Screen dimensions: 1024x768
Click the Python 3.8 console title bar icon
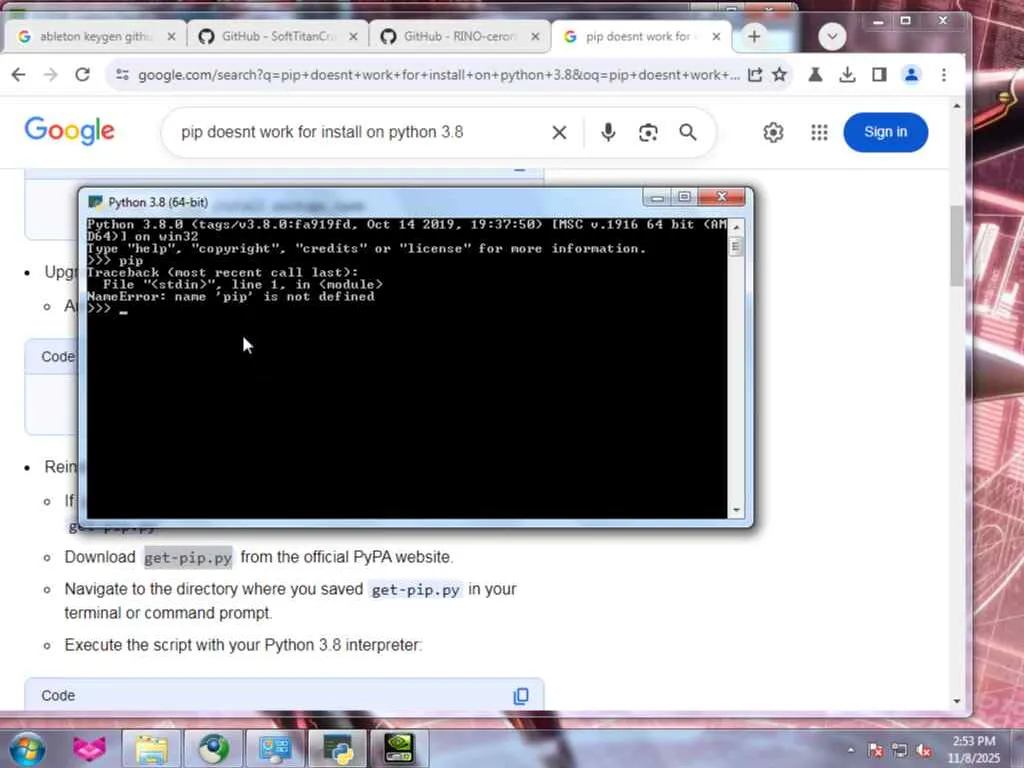[x=95, y=202]
